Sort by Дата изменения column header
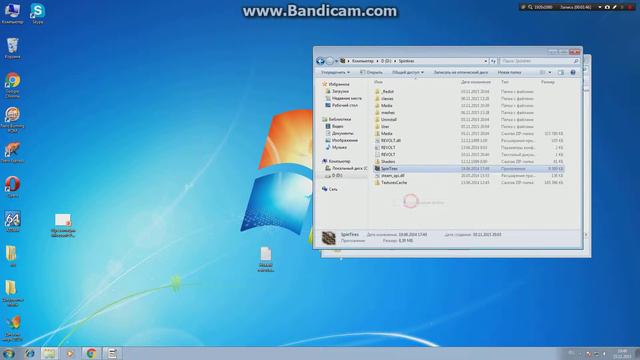 [476, 82]
